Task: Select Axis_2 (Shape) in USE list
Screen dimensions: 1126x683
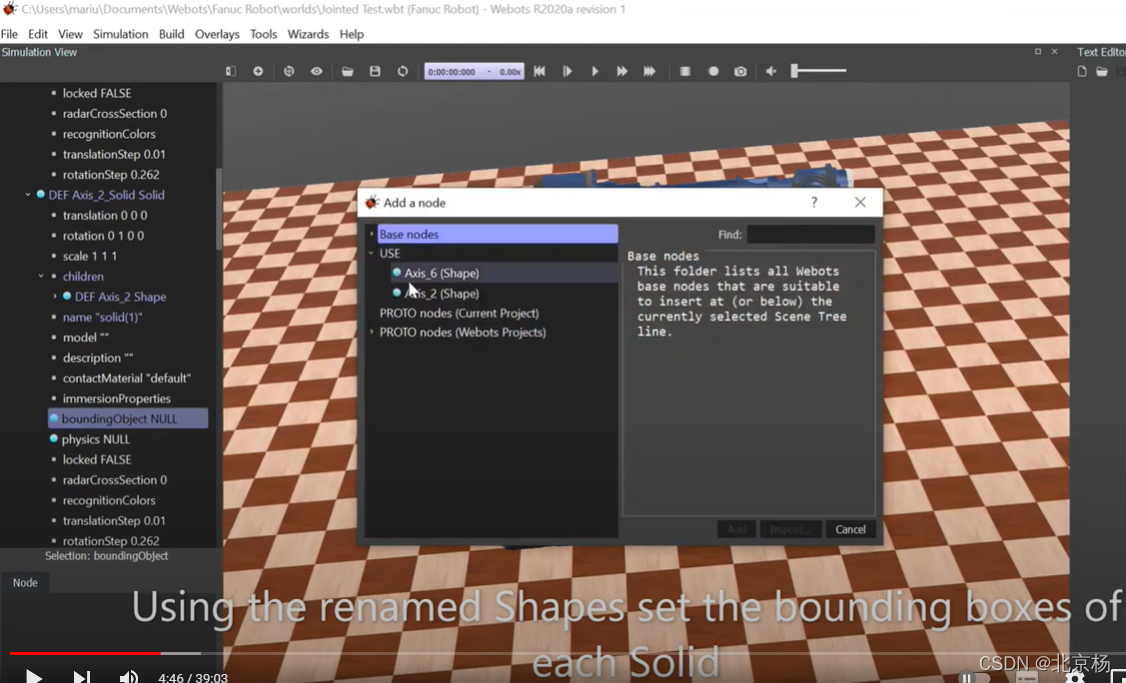Action: click(x=442, y=293)
